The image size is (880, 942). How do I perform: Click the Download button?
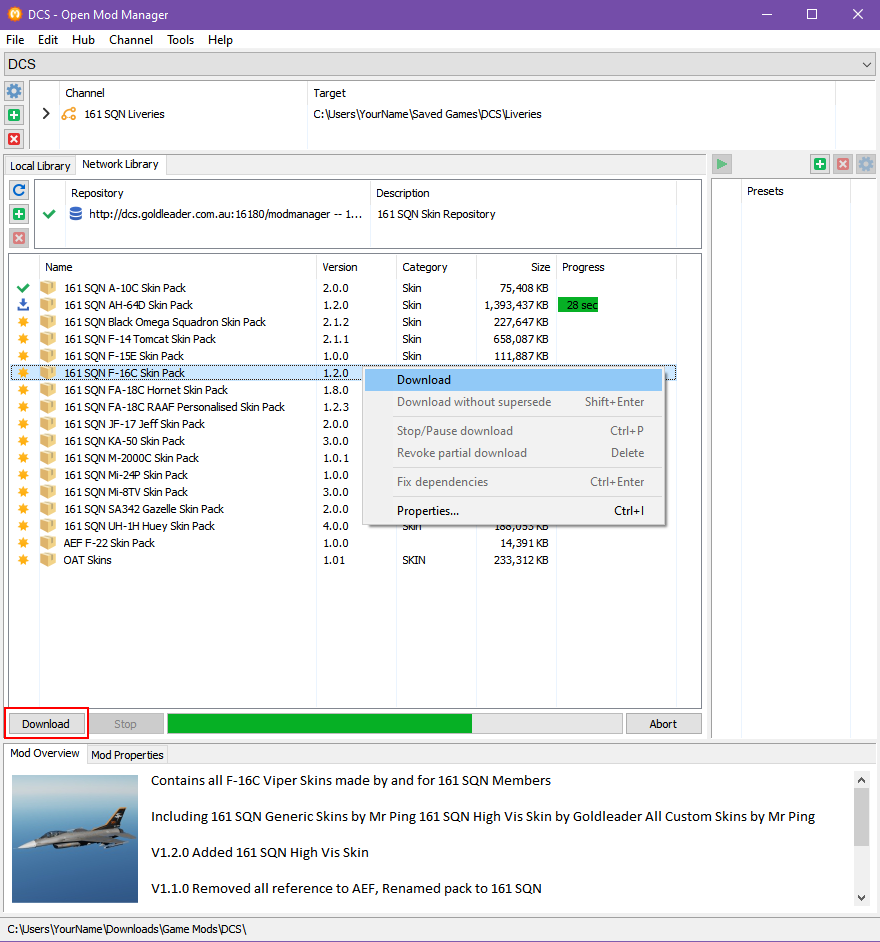[x=45, y=723]
